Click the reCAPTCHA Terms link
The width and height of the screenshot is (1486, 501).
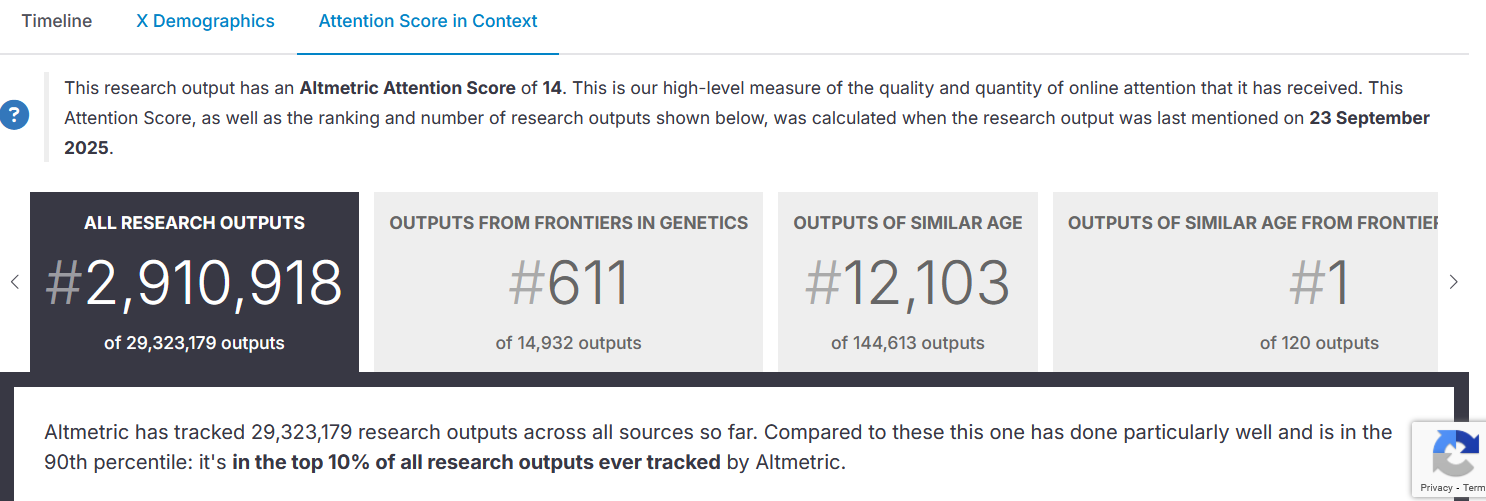(1474, 488)
